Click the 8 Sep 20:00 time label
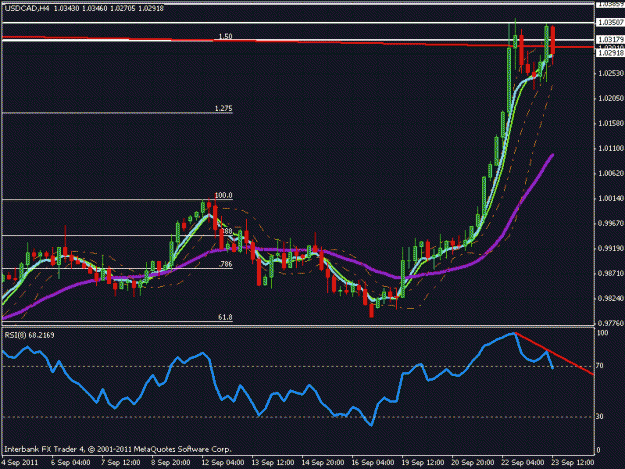Screen dimensions: 625x469 171,462
